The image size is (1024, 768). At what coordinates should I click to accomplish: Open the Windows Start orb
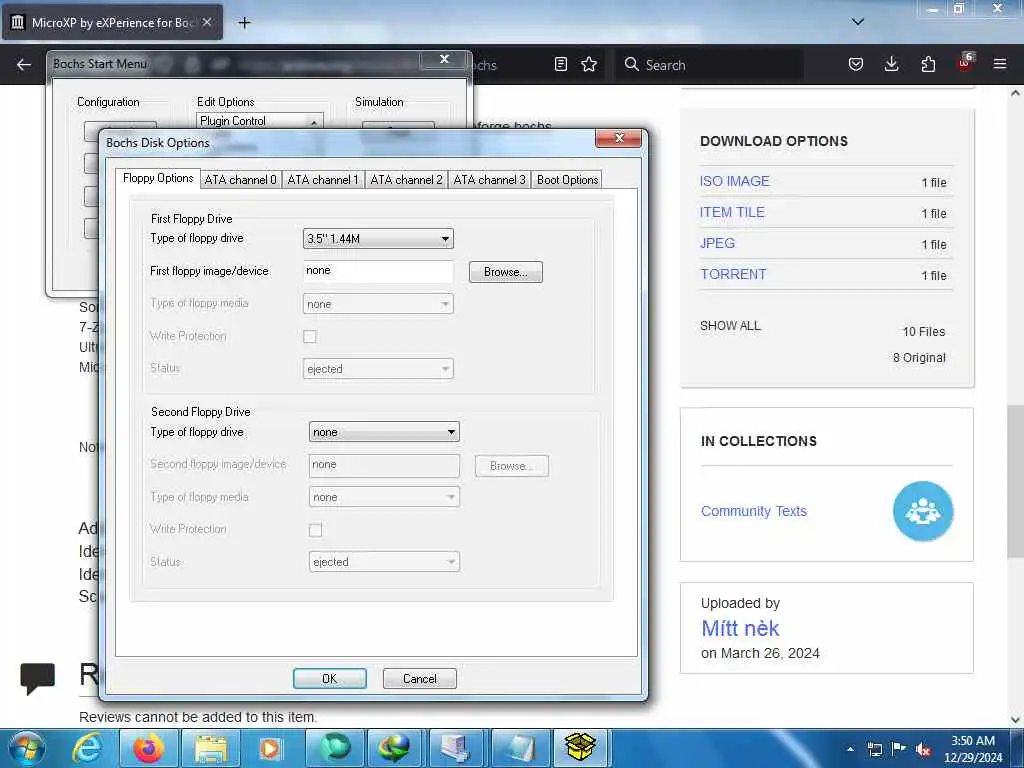pyautogui.click(x=27, y=748)
